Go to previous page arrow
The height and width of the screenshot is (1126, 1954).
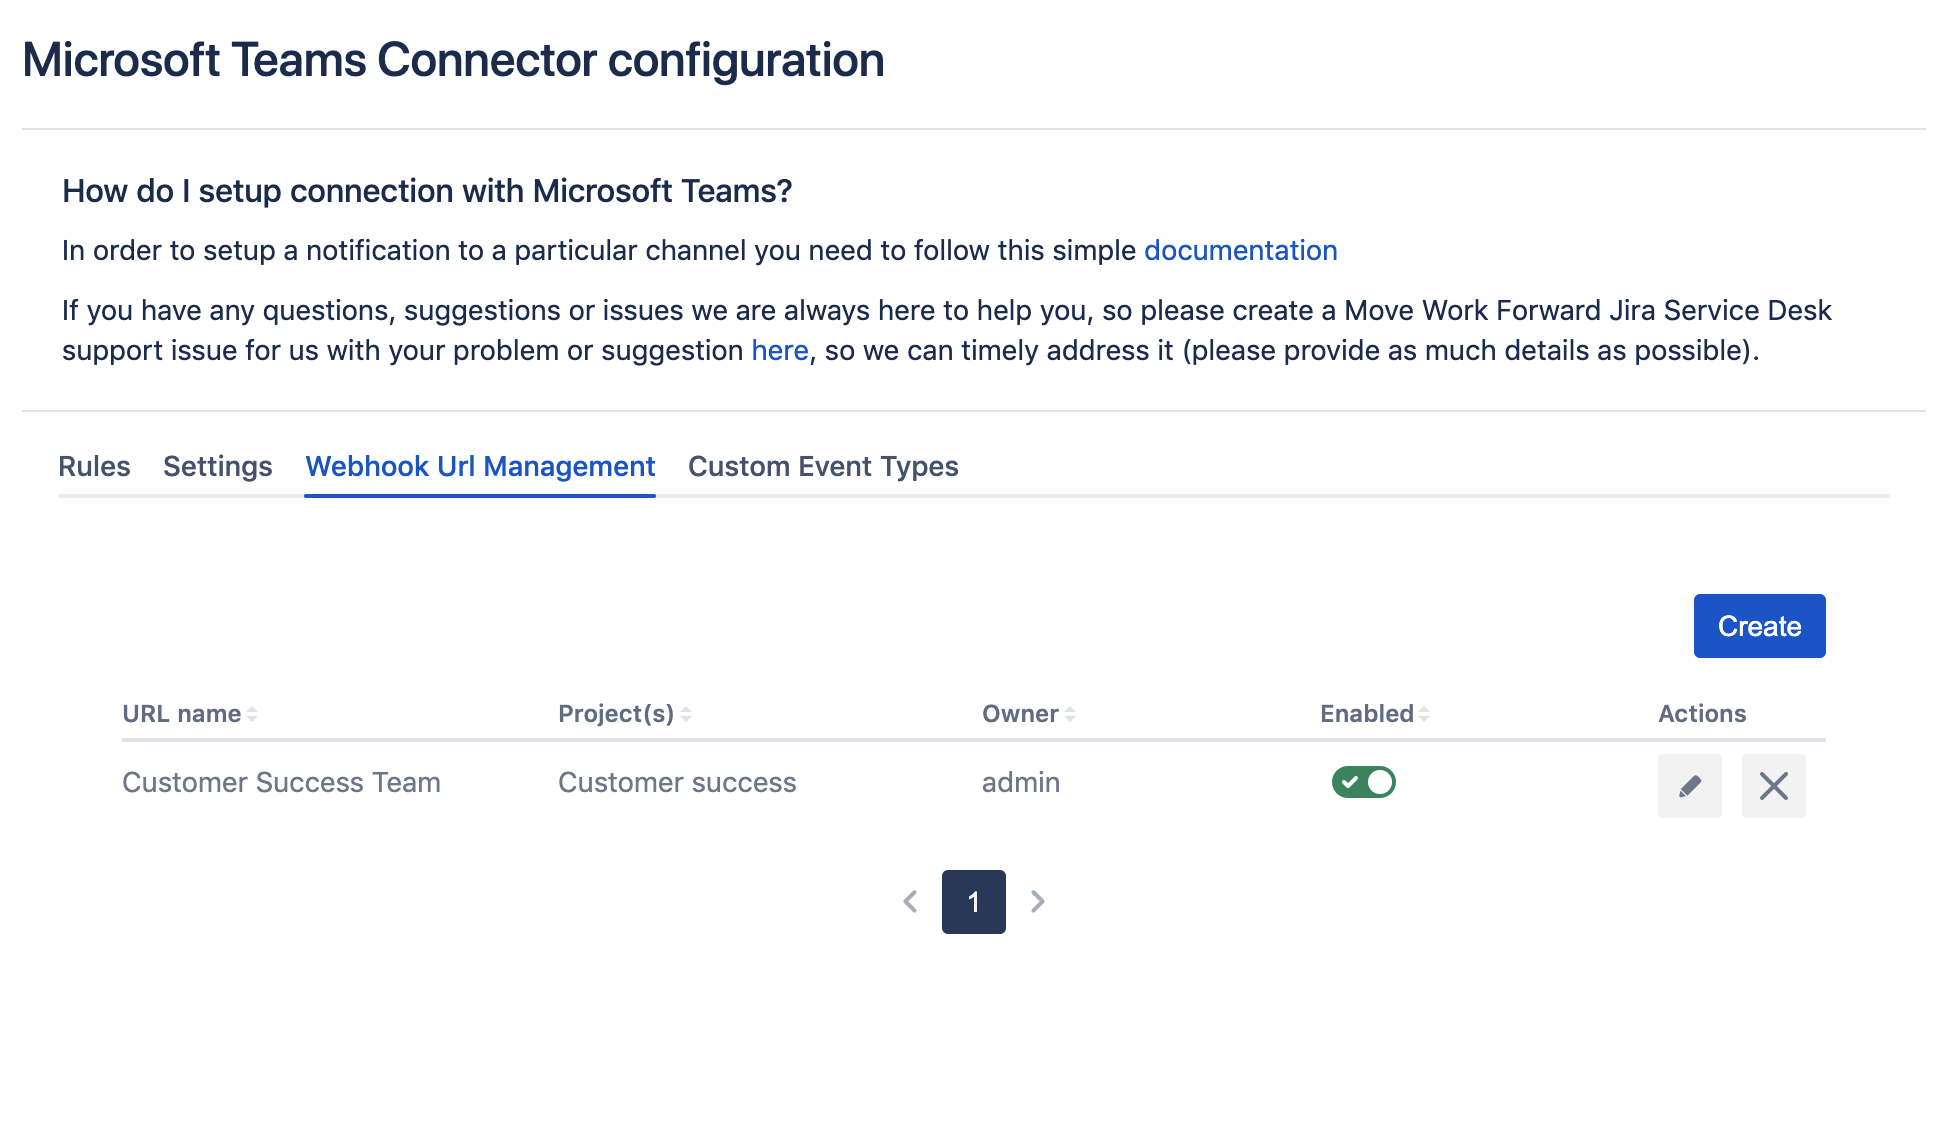(x=910, y=902)
